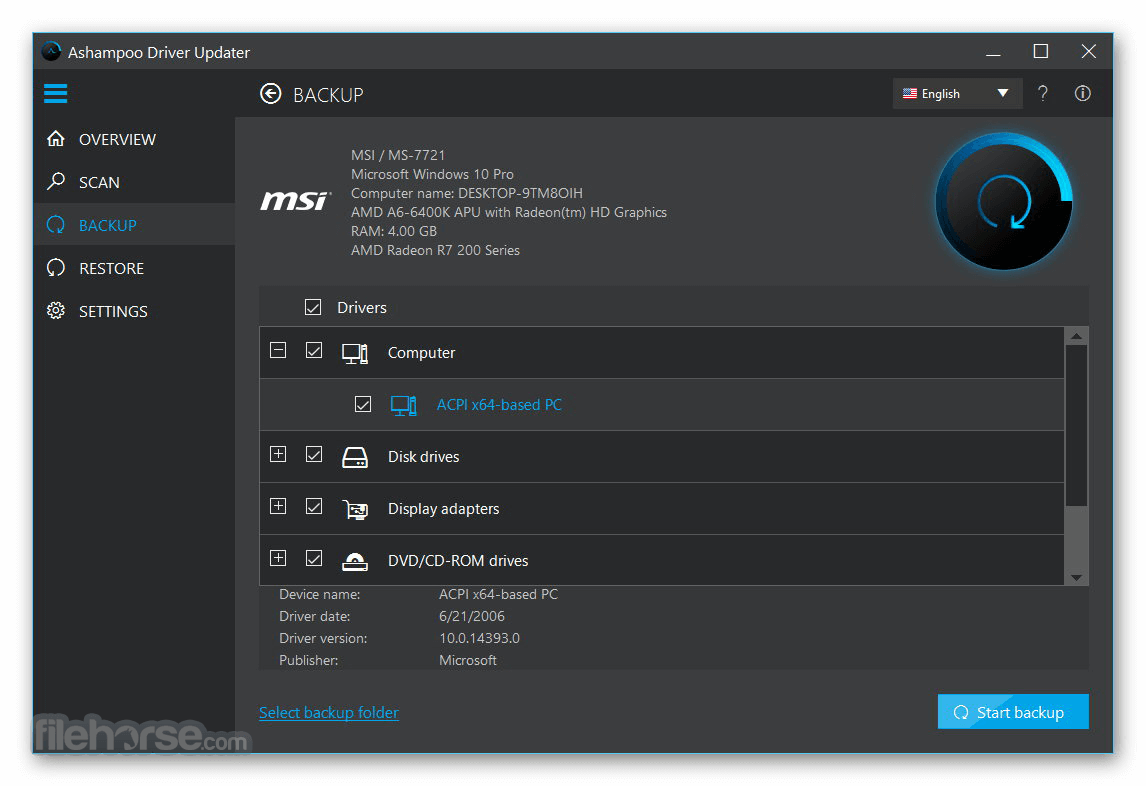1146x786 pixels.
Task: Close the Ashampoo Driver Updater window
Action: tap(1088, 51)
